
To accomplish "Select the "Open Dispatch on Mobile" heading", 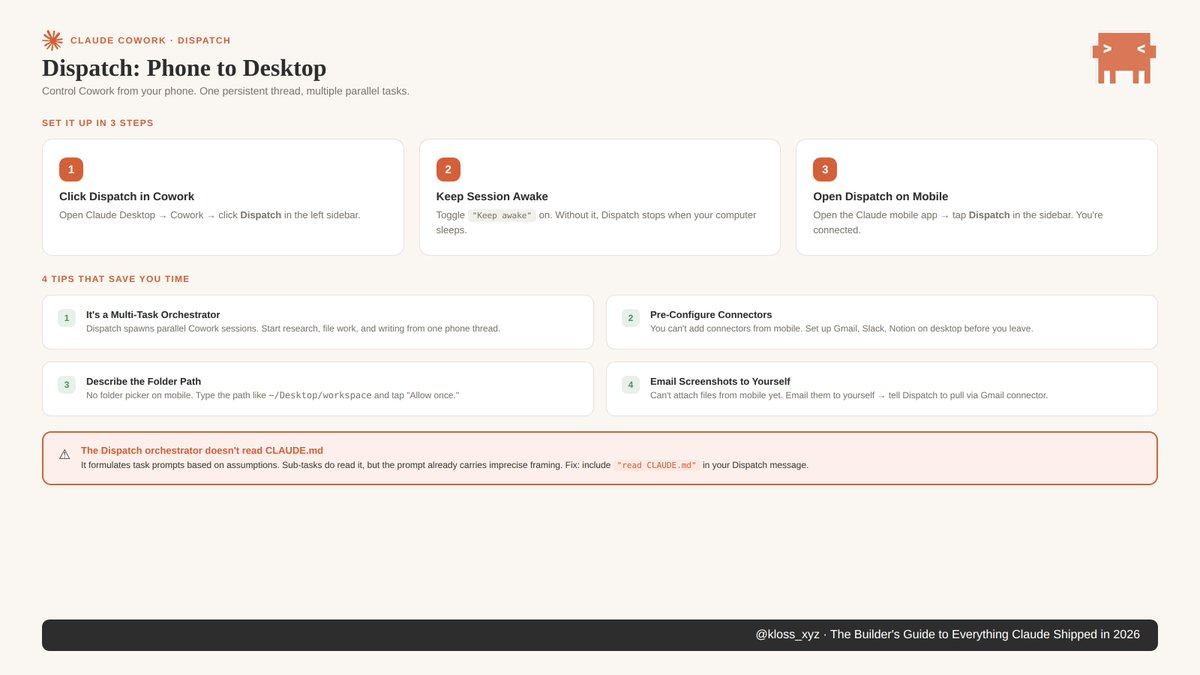I will tap(880, 196).
